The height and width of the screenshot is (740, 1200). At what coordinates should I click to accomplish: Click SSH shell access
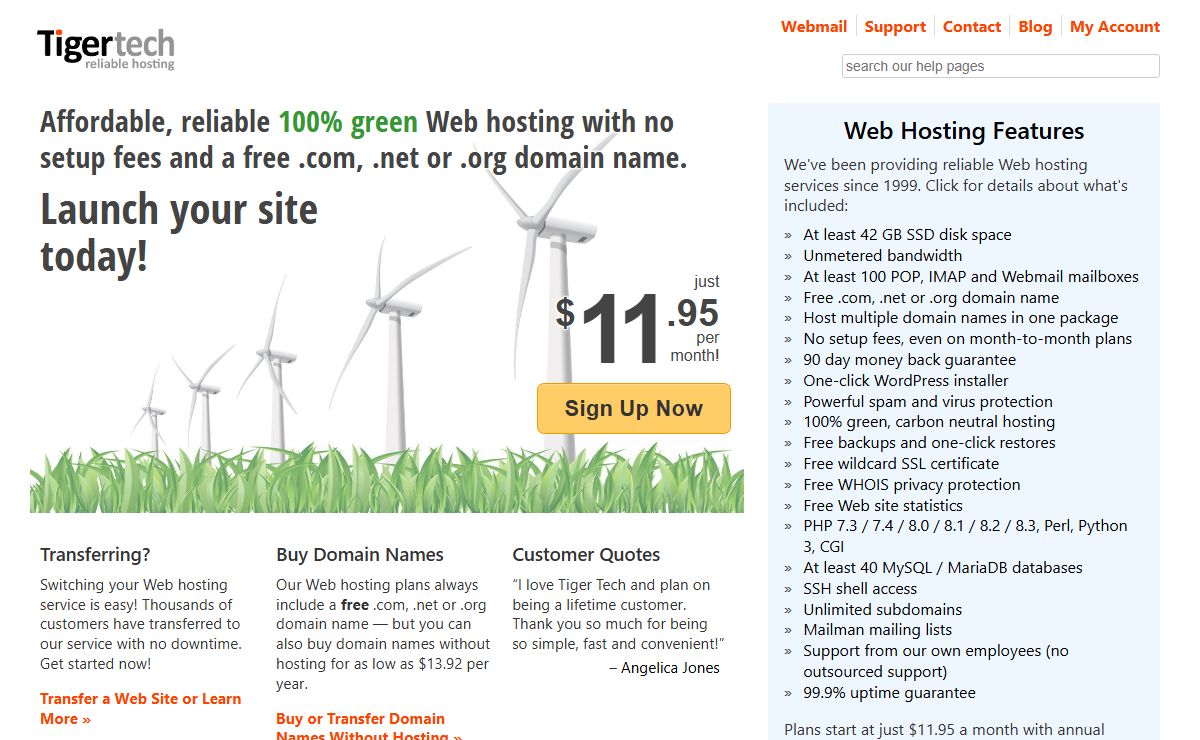click(x=860, y=589)
